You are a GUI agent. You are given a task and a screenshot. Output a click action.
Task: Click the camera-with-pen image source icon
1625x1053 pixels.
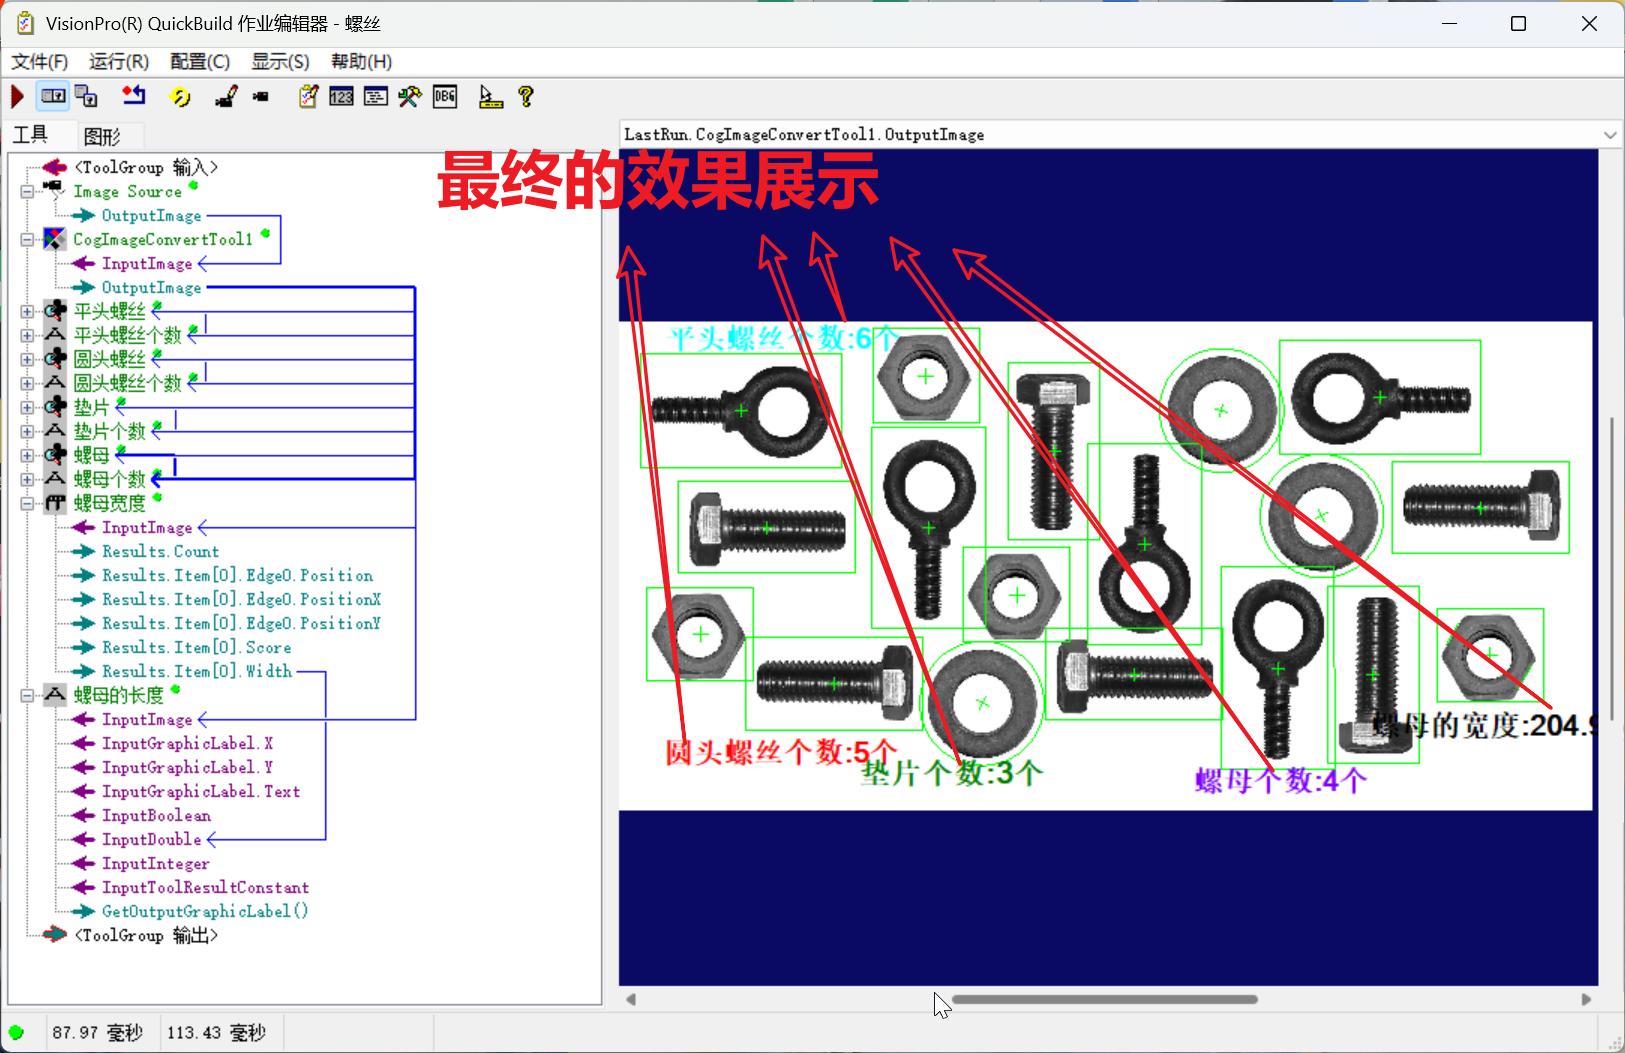click(226, 97)
